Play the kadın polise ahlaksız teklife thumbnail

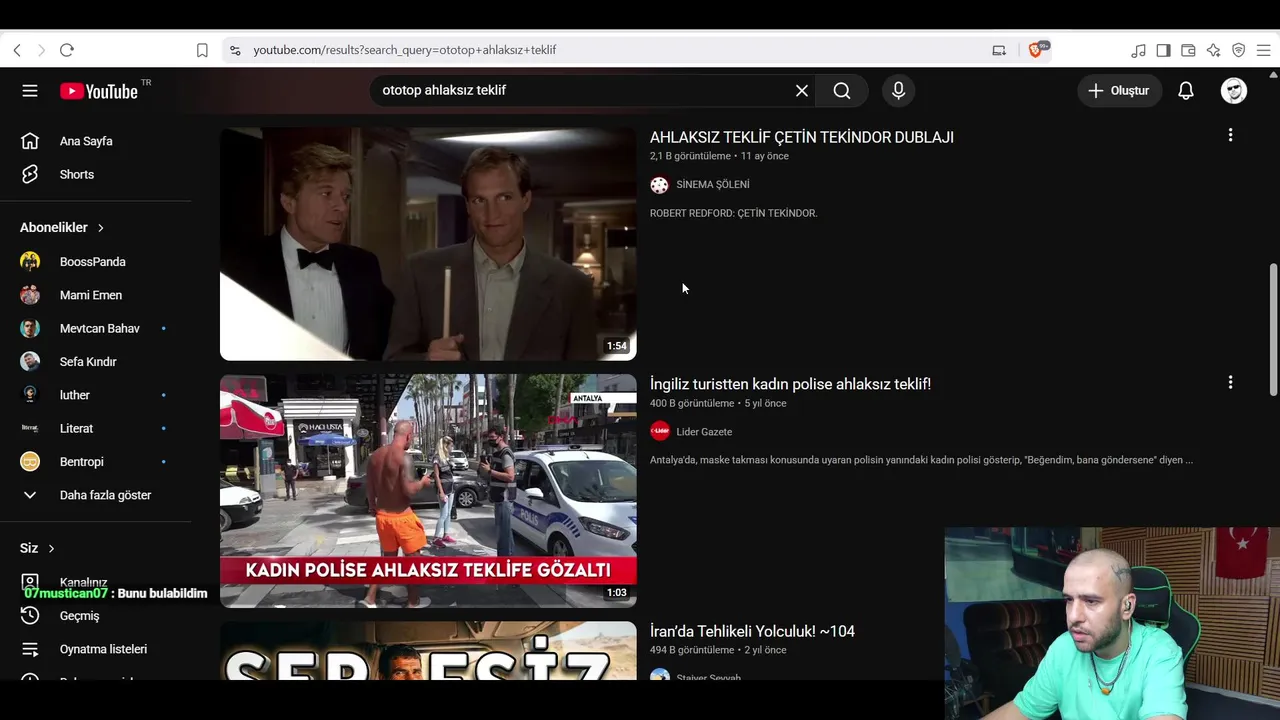[x=428, y=491]
